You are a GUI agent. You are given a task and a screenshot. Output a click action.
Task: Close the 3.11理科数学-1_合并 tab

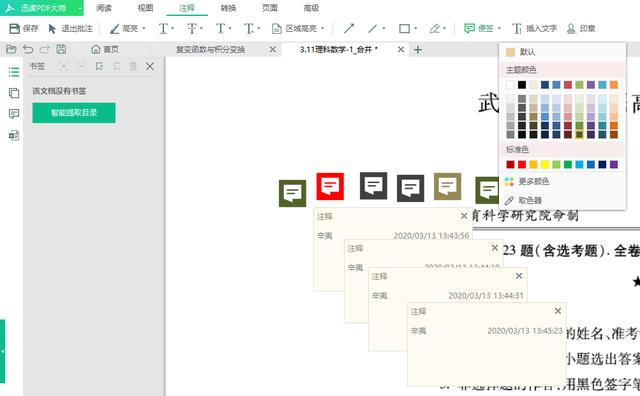click(x=401, y=49)
